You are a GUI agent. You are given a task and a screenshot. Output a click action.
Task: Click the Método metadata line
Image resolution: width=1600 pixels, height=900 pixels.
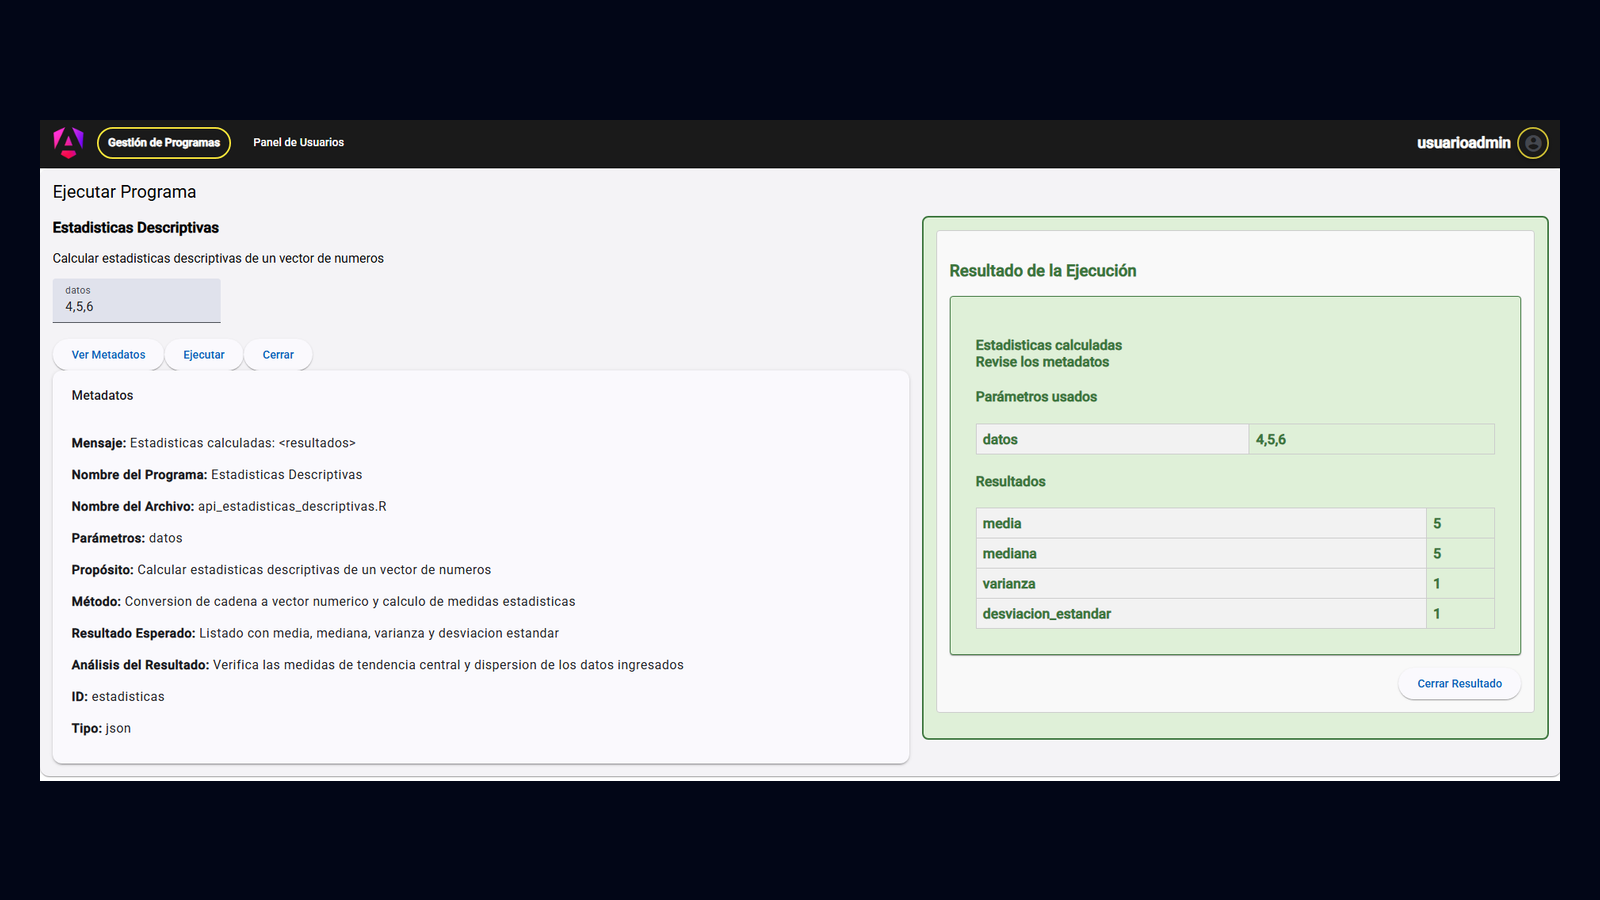[323, 602]
